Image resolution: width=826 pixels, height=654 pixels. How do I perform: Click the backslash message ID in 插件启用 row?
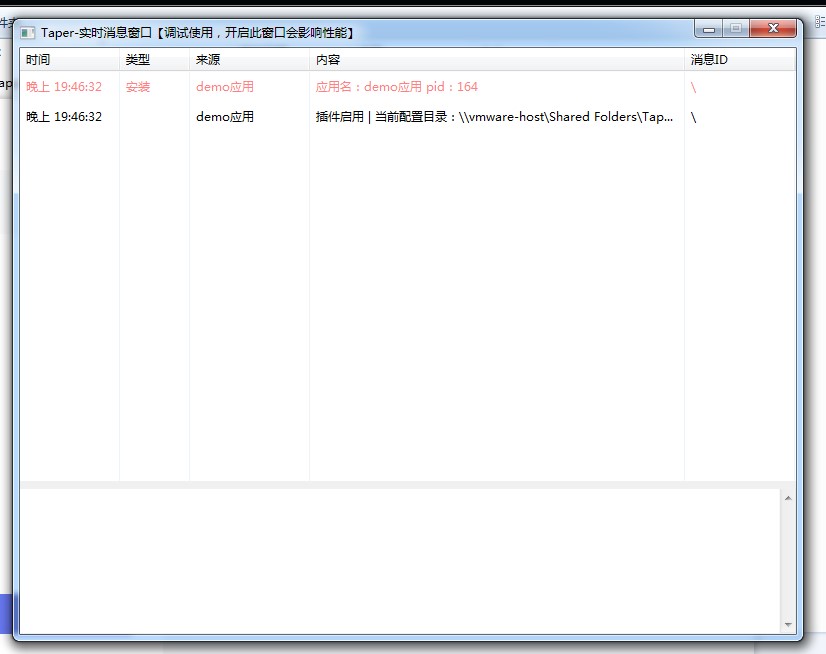click(693, 117)
